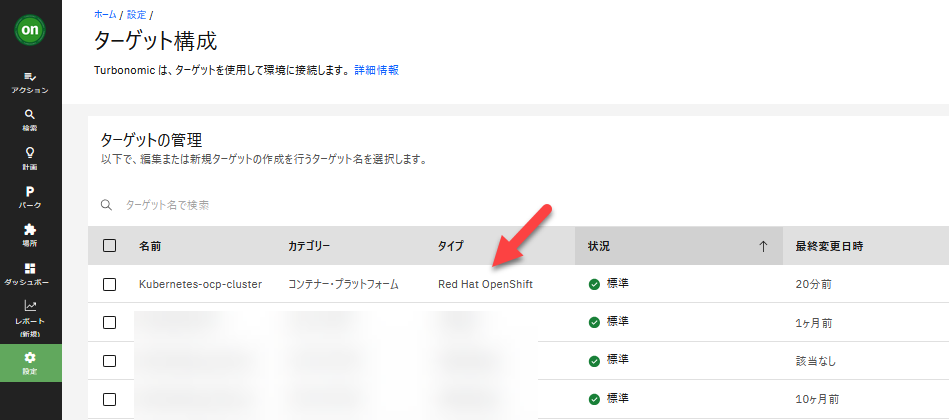
Task: Sort by the 最終変更日時 column header
Action: click(x=829, y=246)
